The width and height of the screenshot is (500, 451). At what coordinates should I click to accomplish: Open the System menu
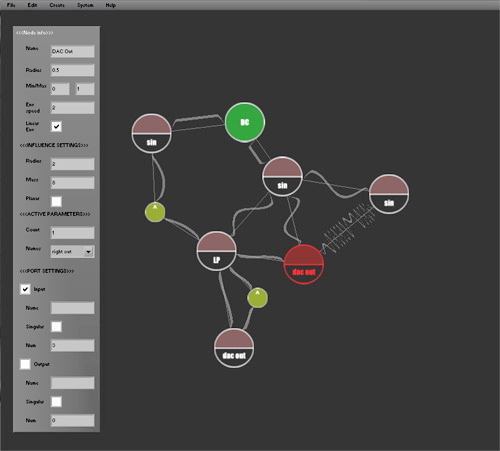coord(85,5)
